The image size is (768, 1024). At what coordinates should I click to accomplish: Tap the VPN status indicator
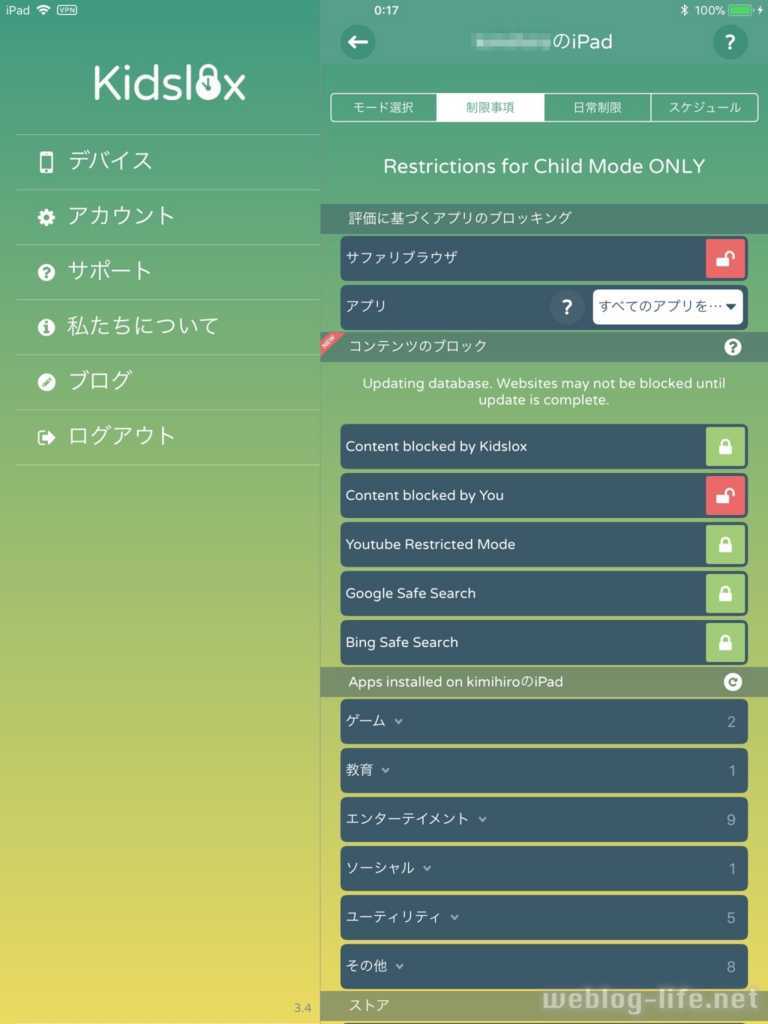coord(67,10)
